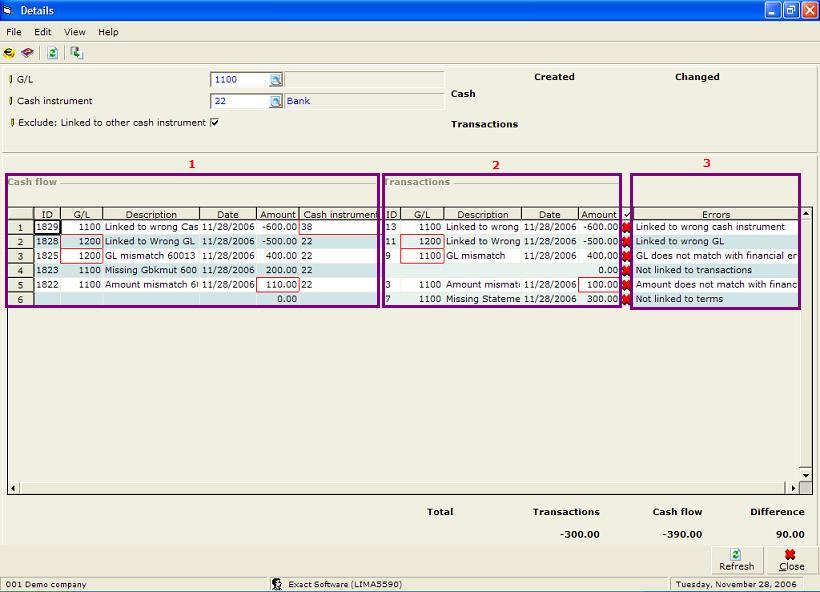Select cash flow row with ID 1829

tap(47, 227)
